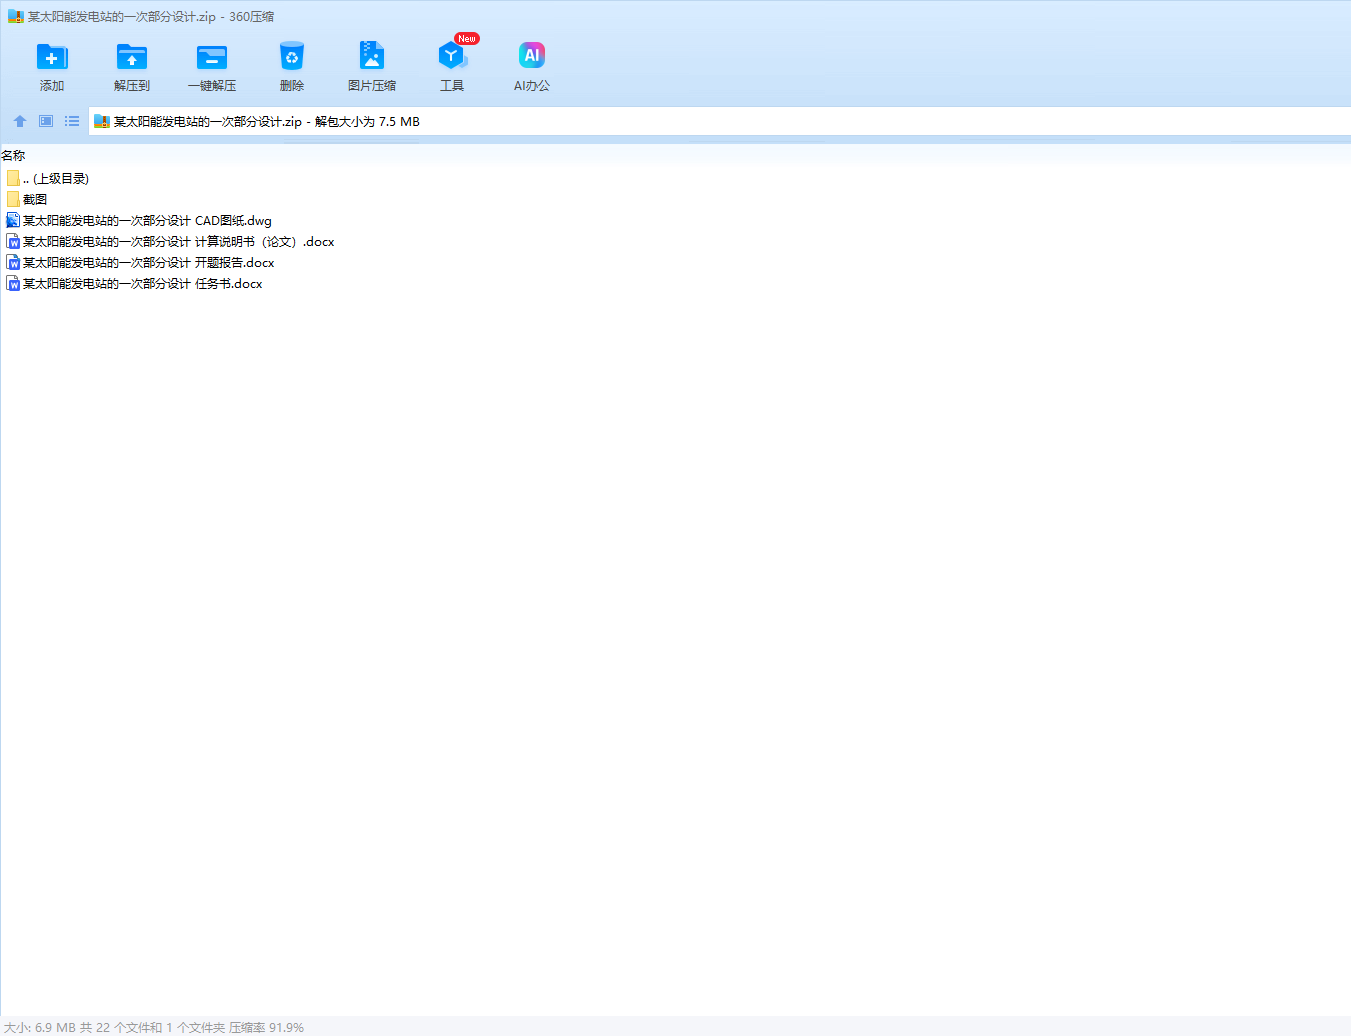Image resolution: width=1351 pixels, height=1036 pixels.
Task: Click the address path input field
Action: [x=719, y=121]
